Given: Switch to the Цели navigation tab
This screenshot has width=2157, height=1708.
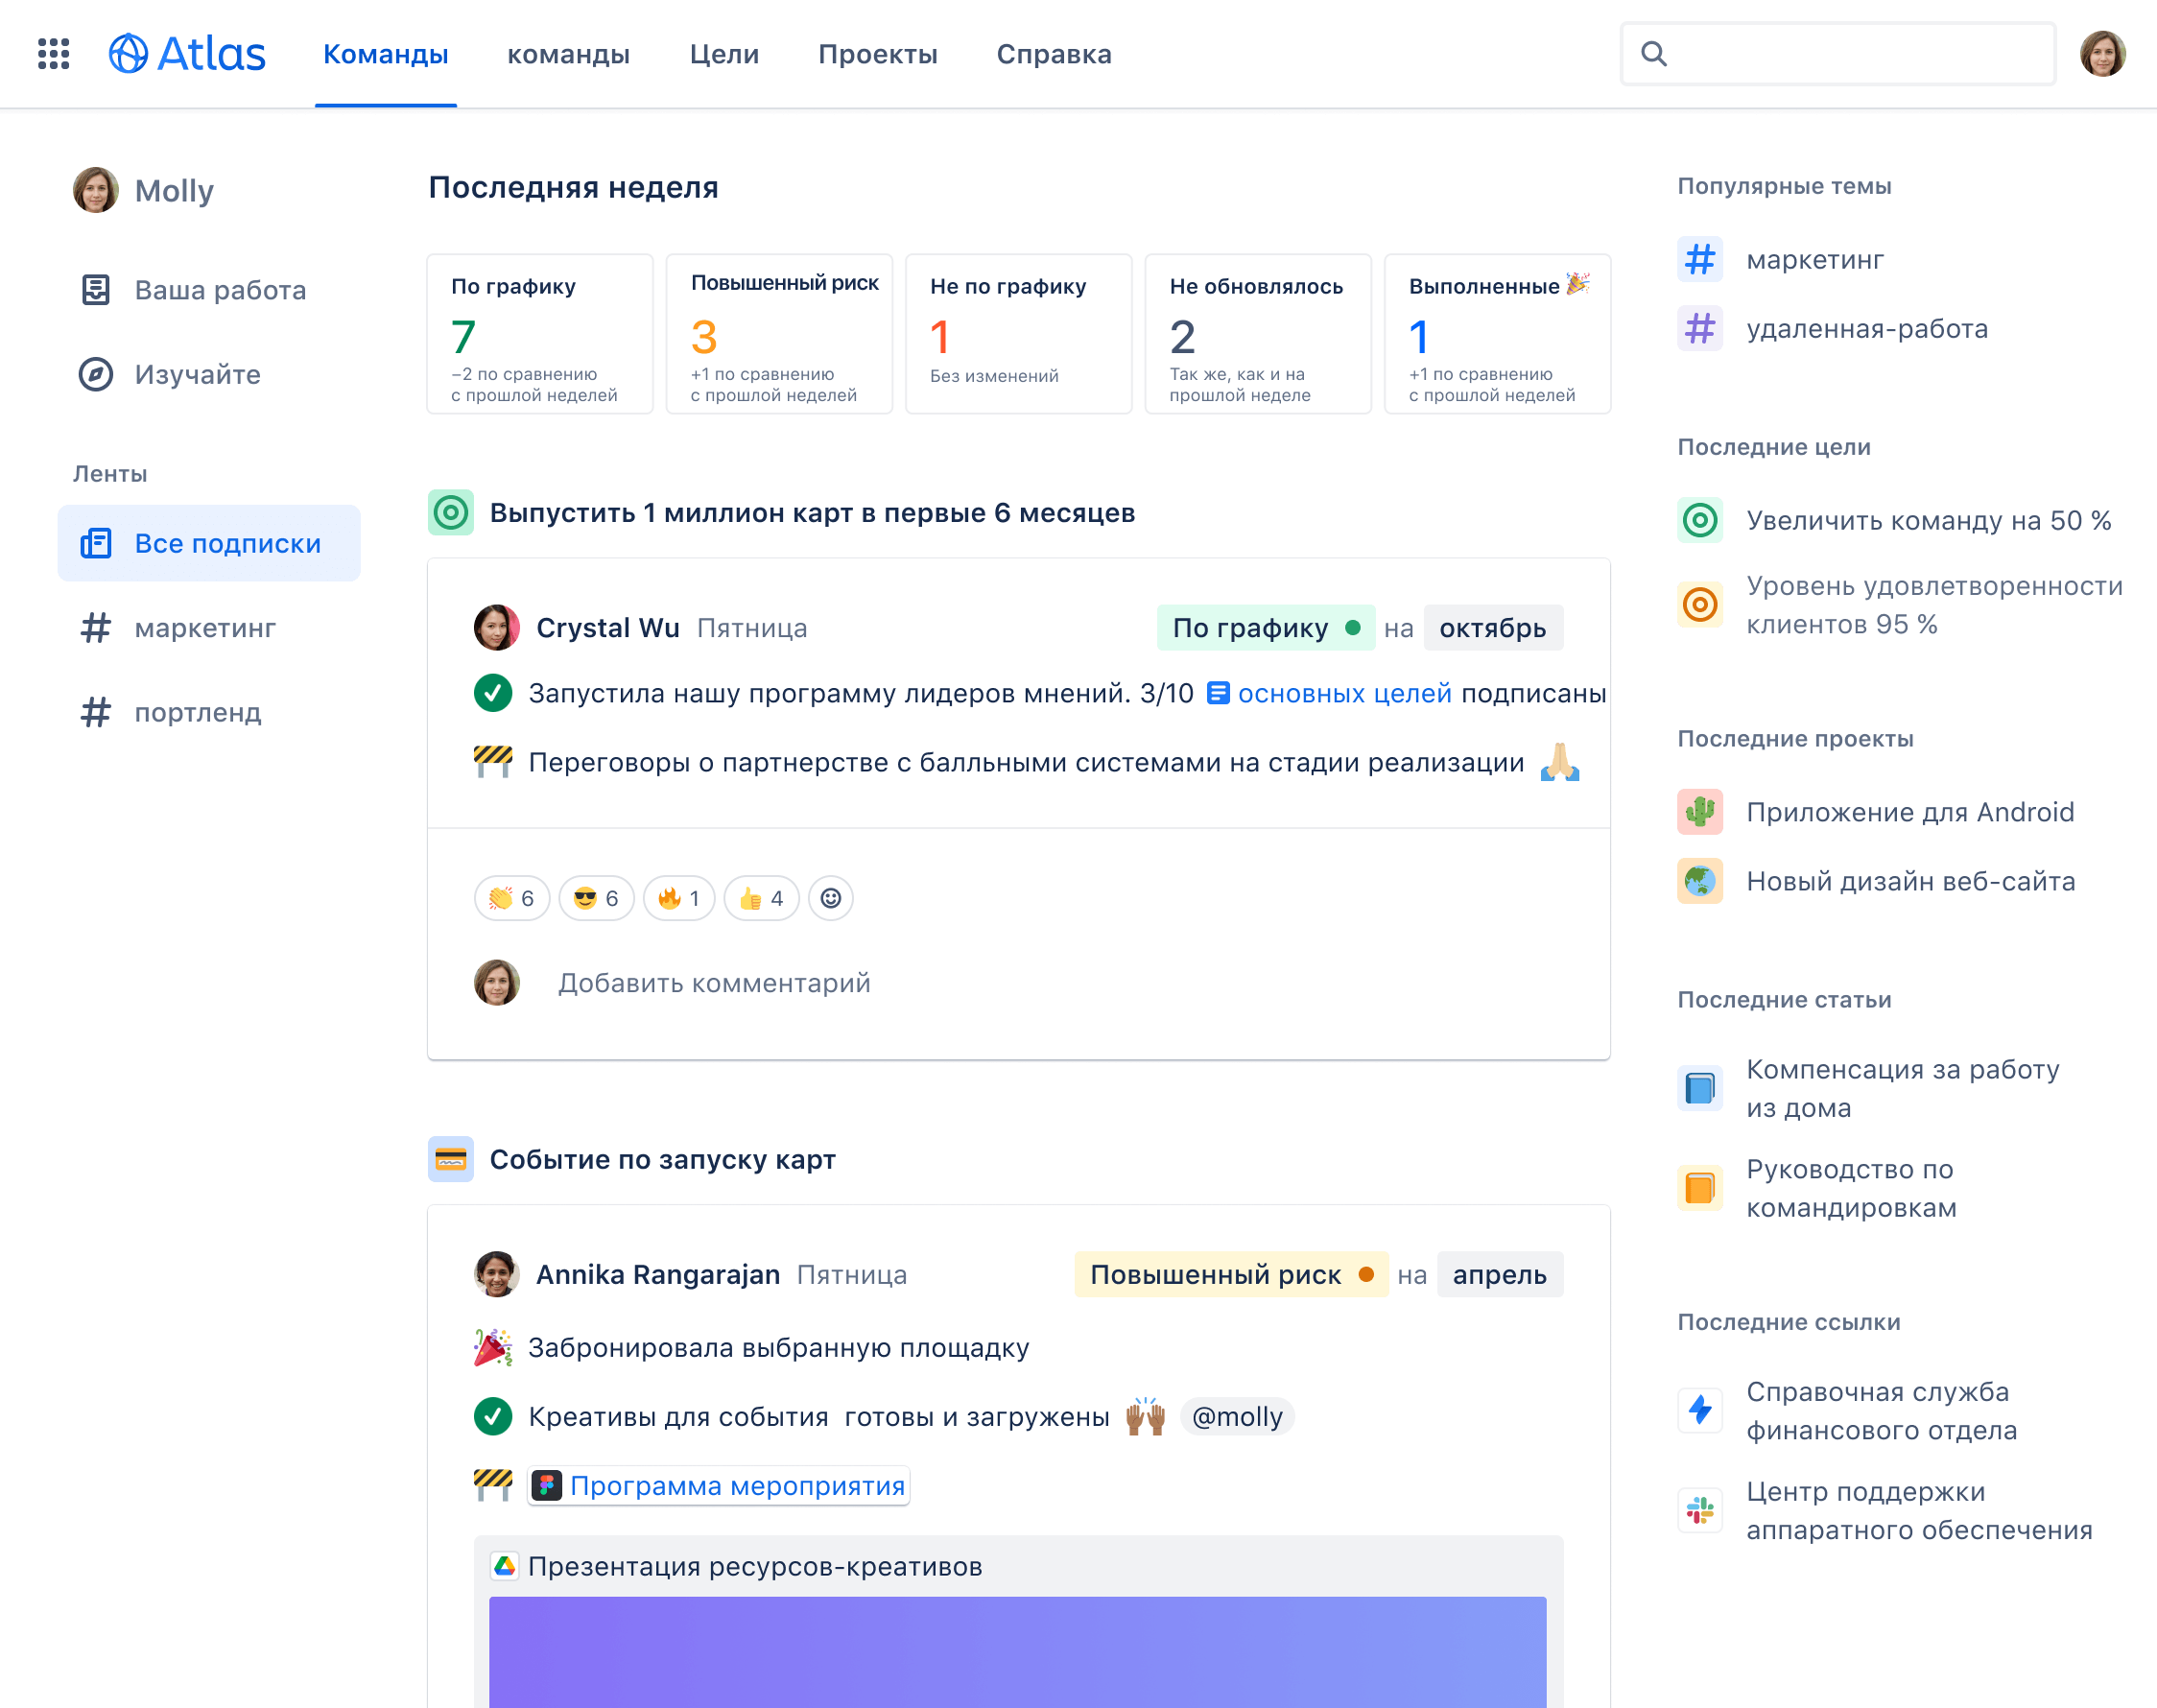Looking at the screenshot, I should [723, 54].
